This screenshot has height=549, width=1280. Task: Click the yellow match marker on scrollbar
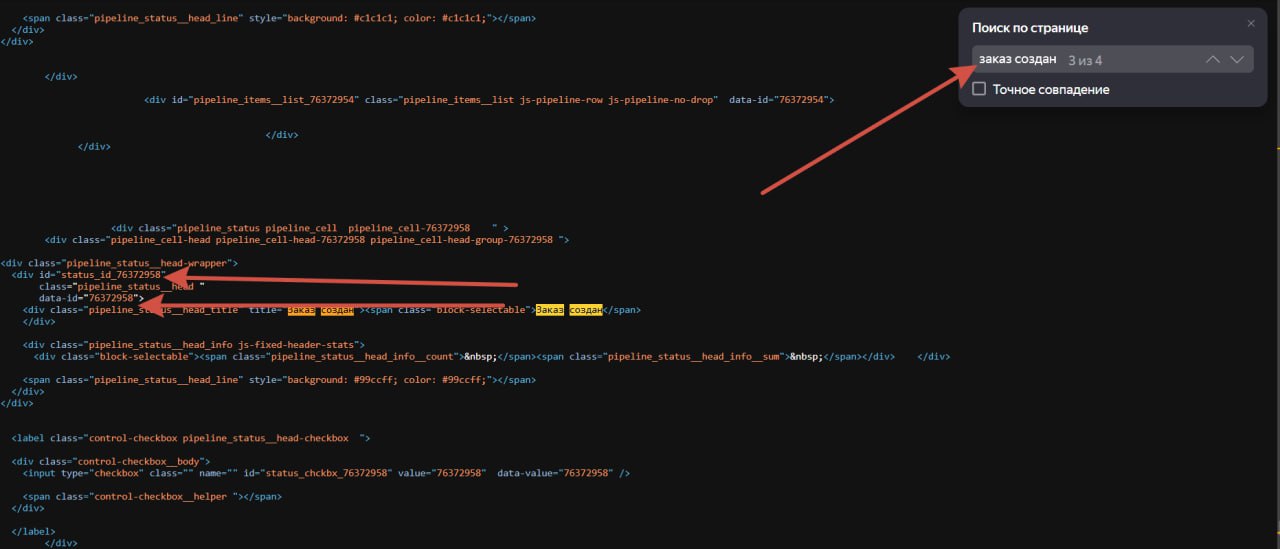(1277, 150)
